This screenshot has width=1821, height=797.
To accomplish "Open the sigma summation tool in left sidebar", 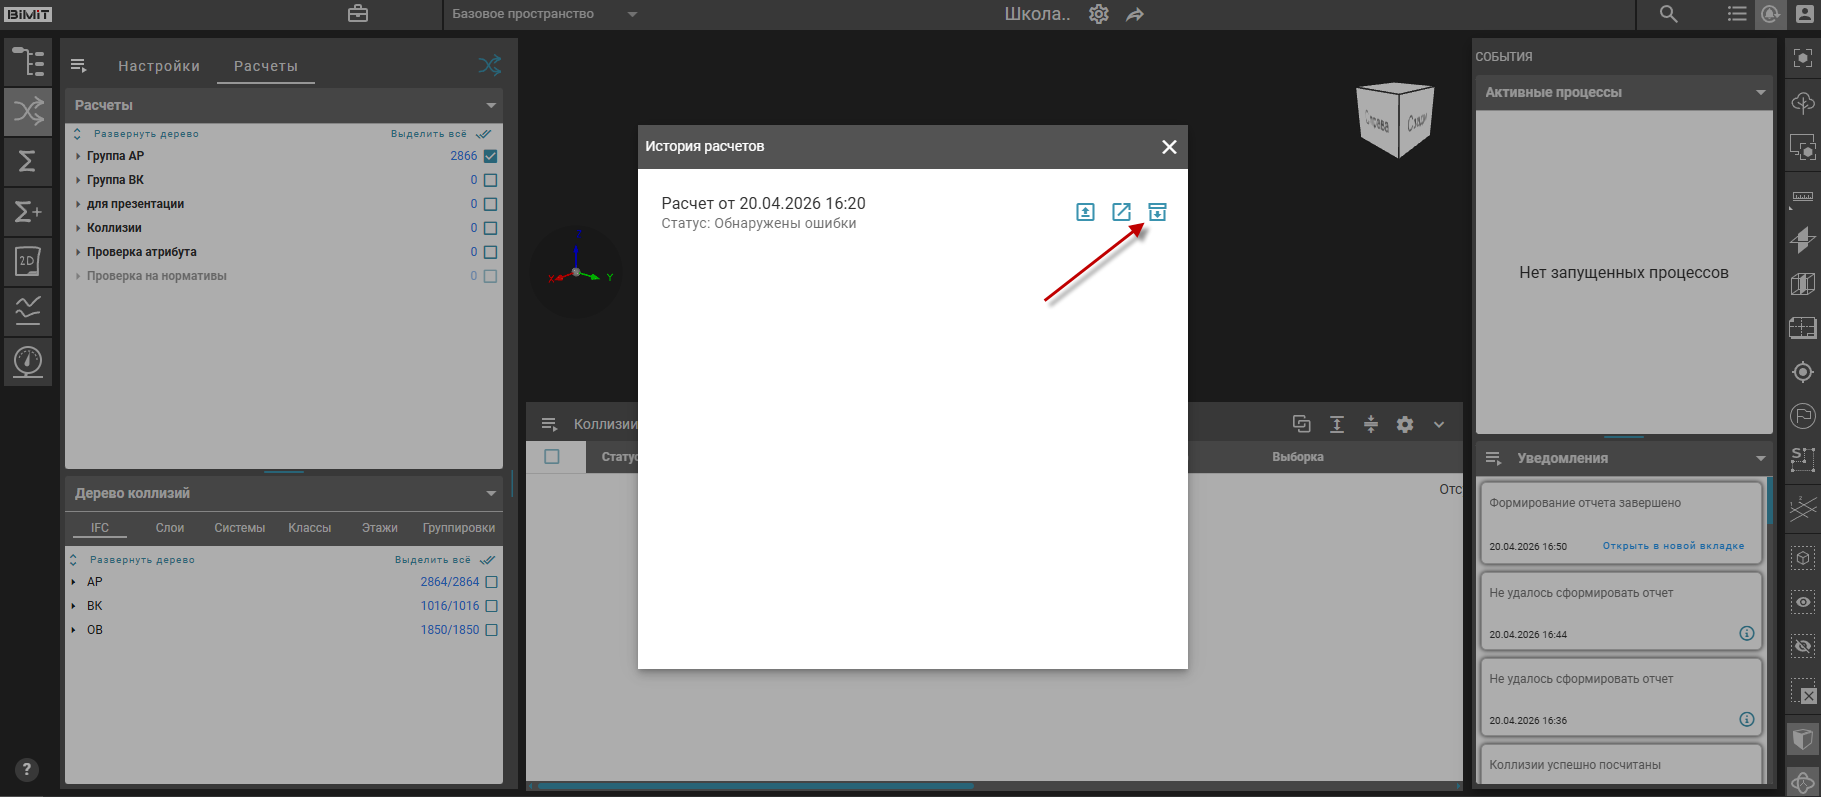I will tap(28, 161).
